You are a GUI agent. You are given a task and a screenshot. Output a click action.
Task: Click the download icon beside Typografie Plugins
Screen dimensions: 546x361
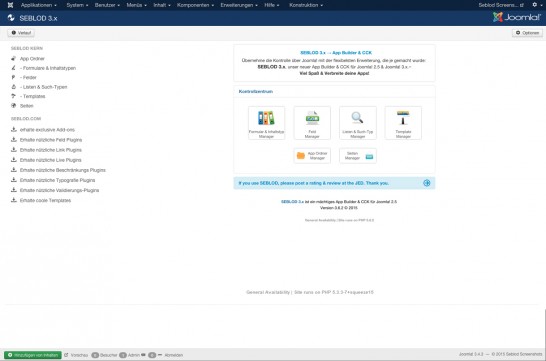click(x=14, y=180)
